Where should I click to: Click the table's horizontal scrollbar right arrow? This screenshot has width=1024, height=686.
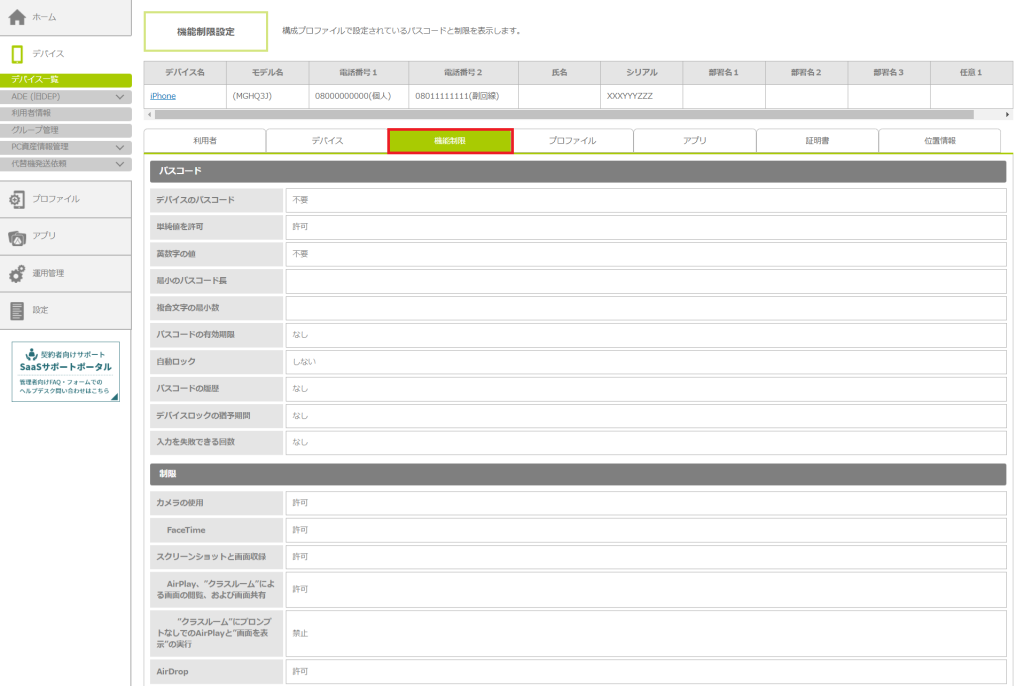coord(1007,115)
